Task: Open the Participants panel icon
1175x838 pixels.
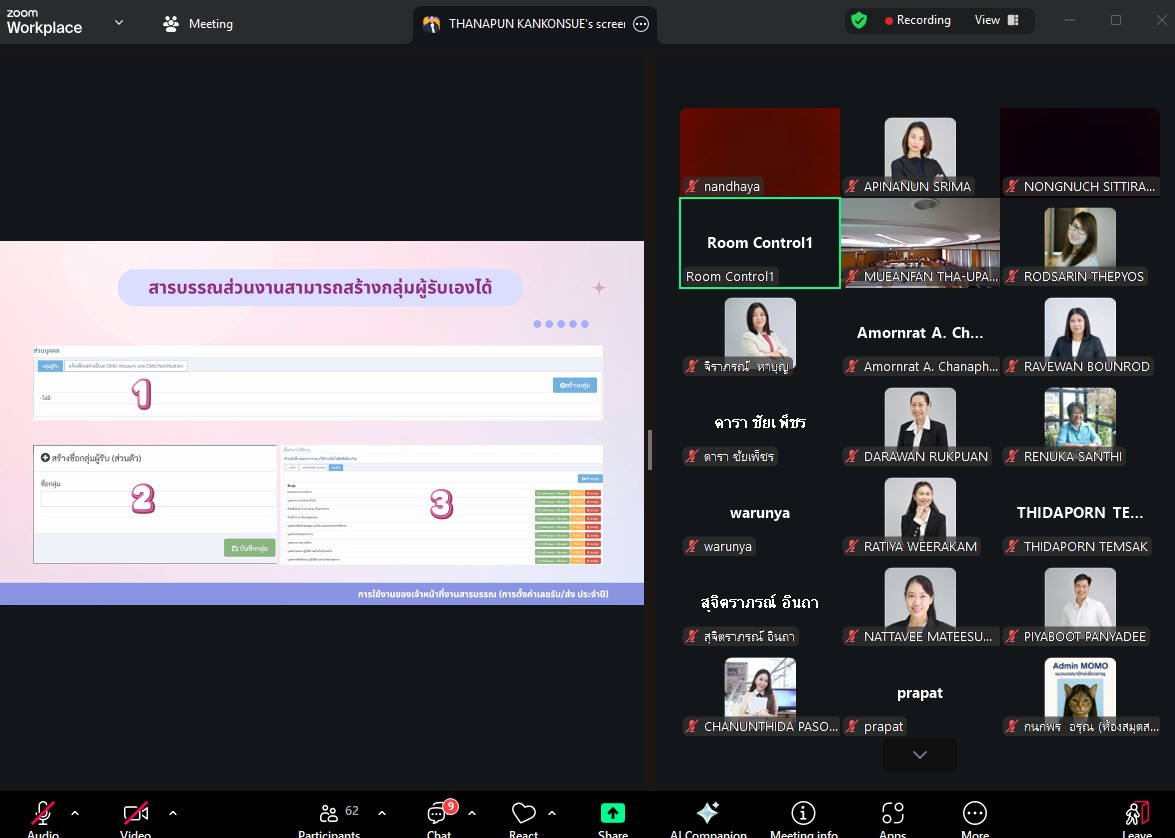Action: coord(328,813)
